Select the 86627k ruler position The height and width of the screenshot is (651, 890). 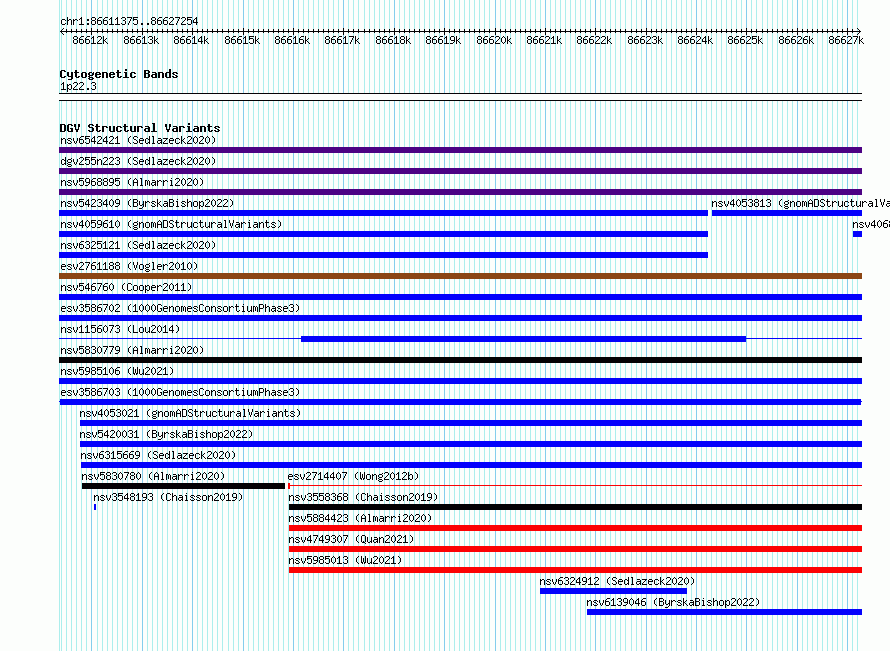coord(846,40)
